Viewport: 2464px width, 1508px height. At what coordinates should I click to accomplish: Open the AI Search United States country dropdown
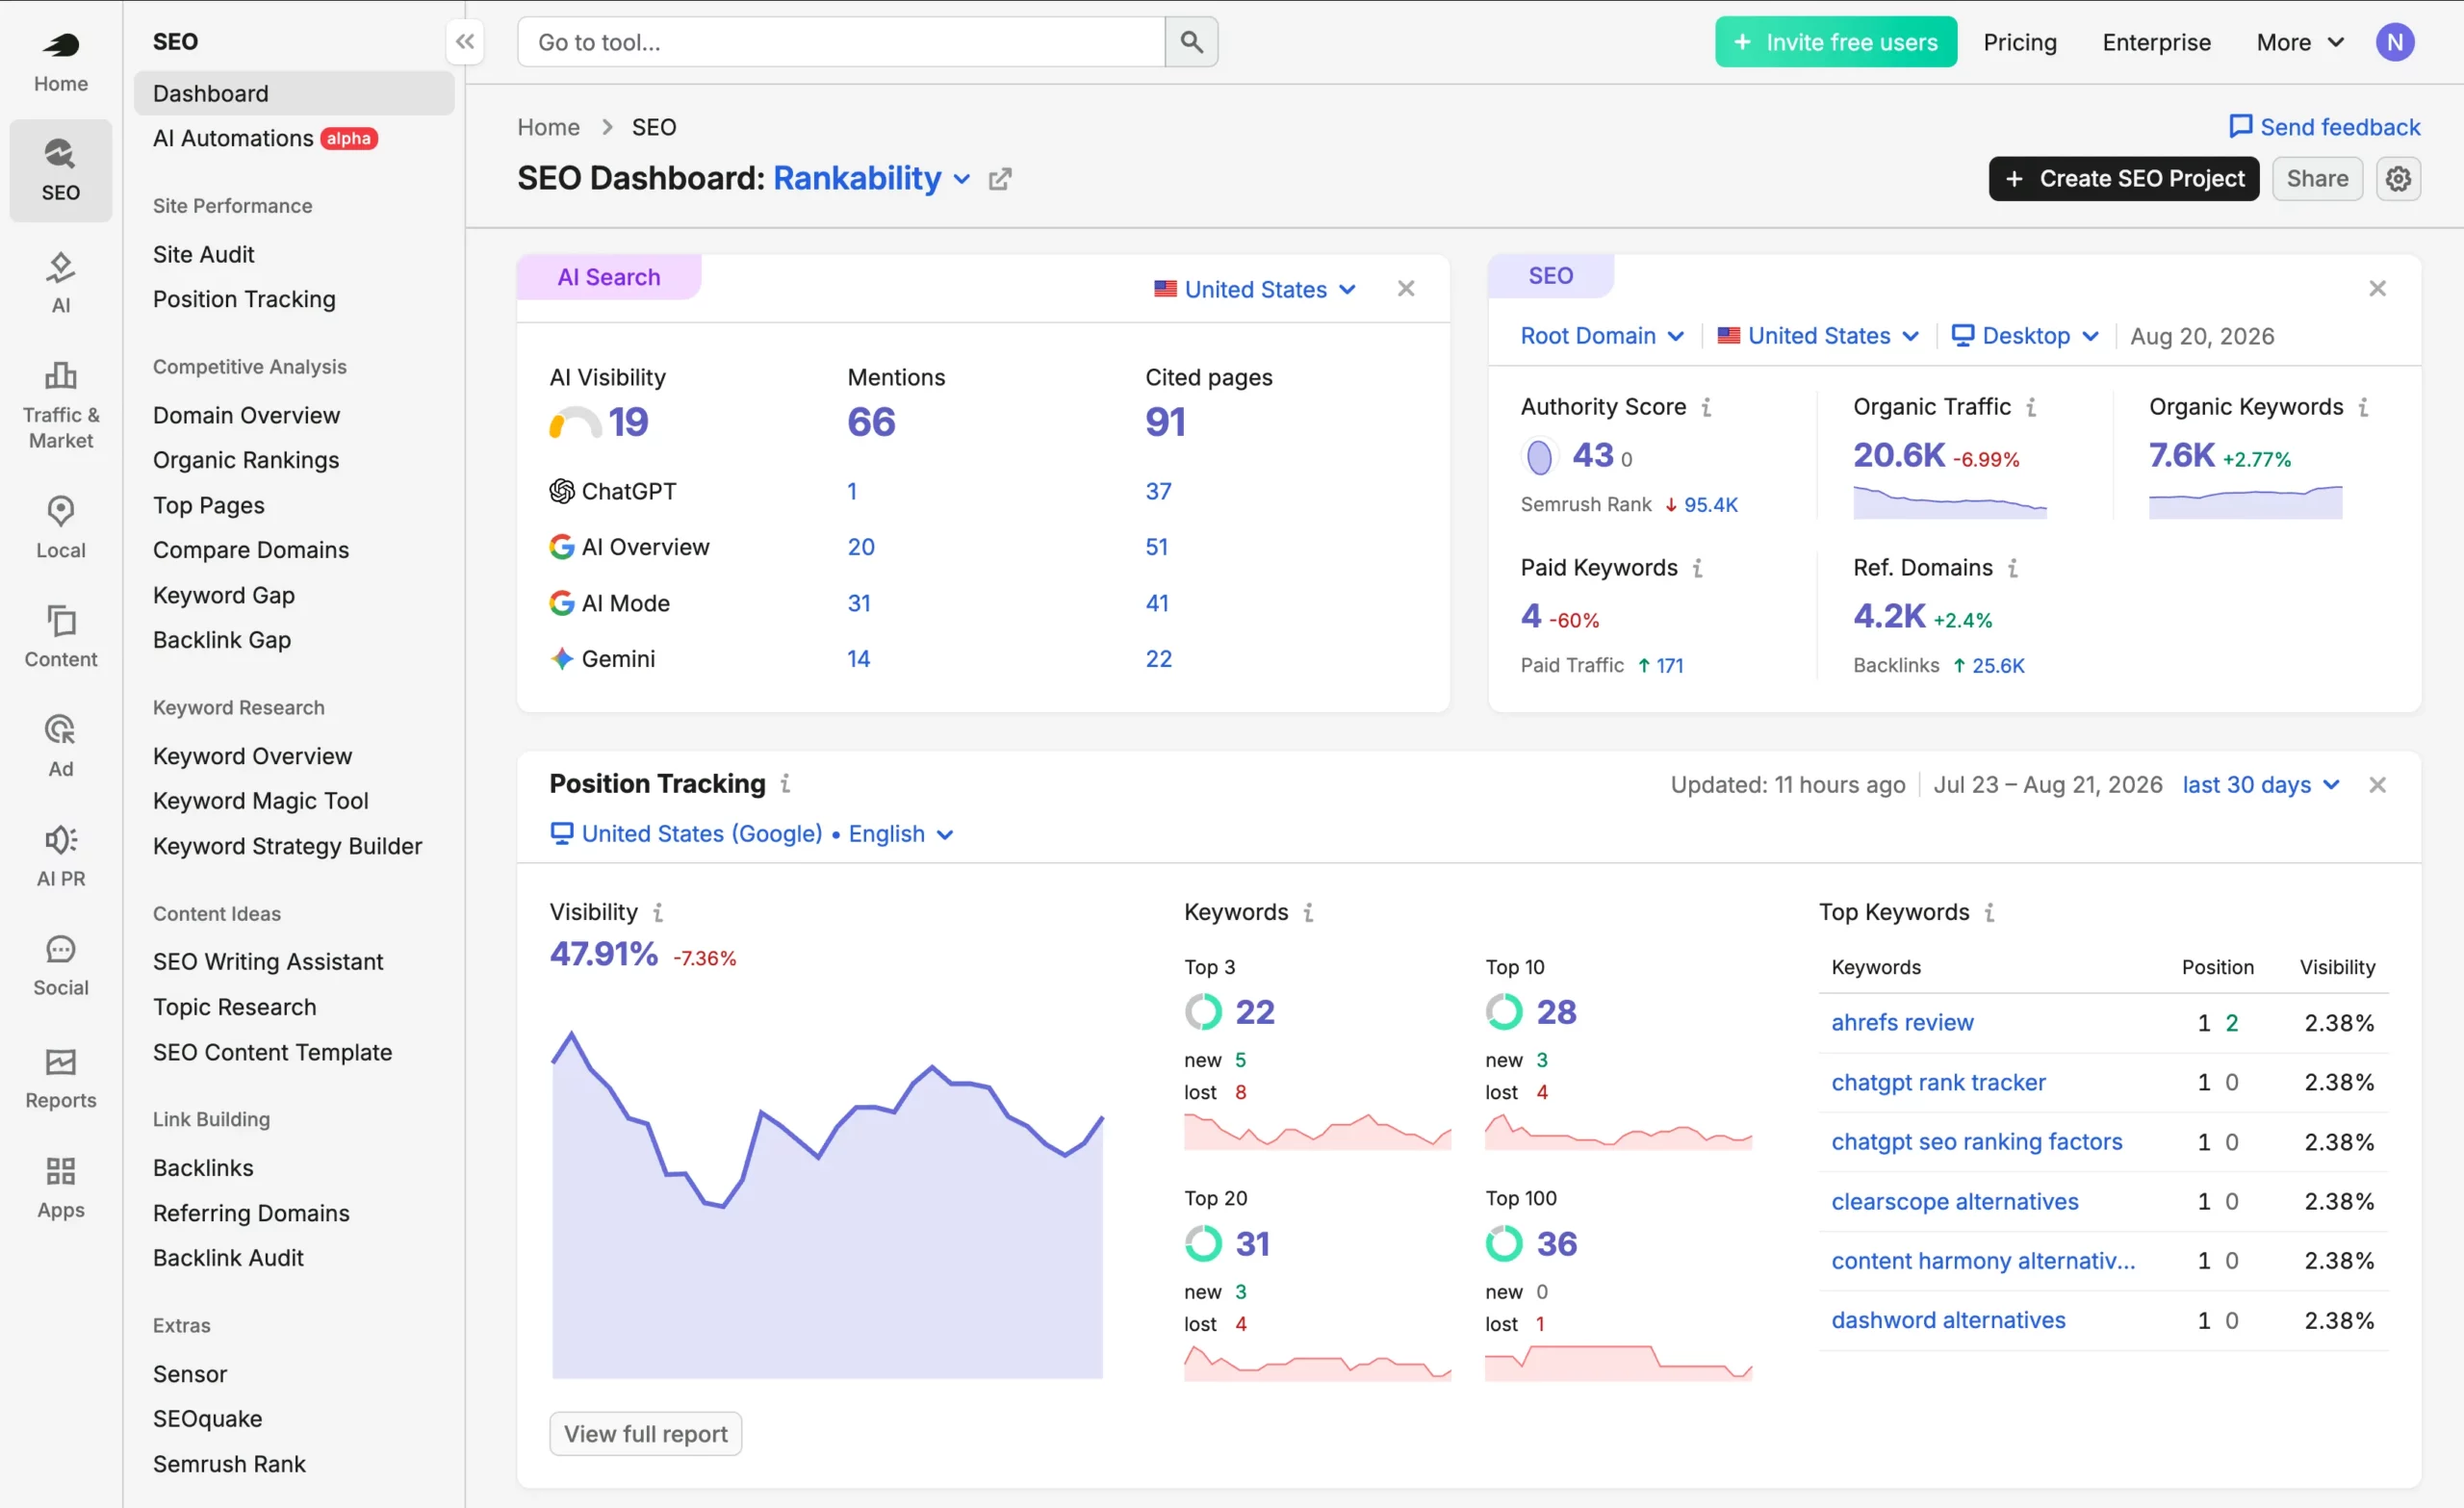click(1255, 289)
